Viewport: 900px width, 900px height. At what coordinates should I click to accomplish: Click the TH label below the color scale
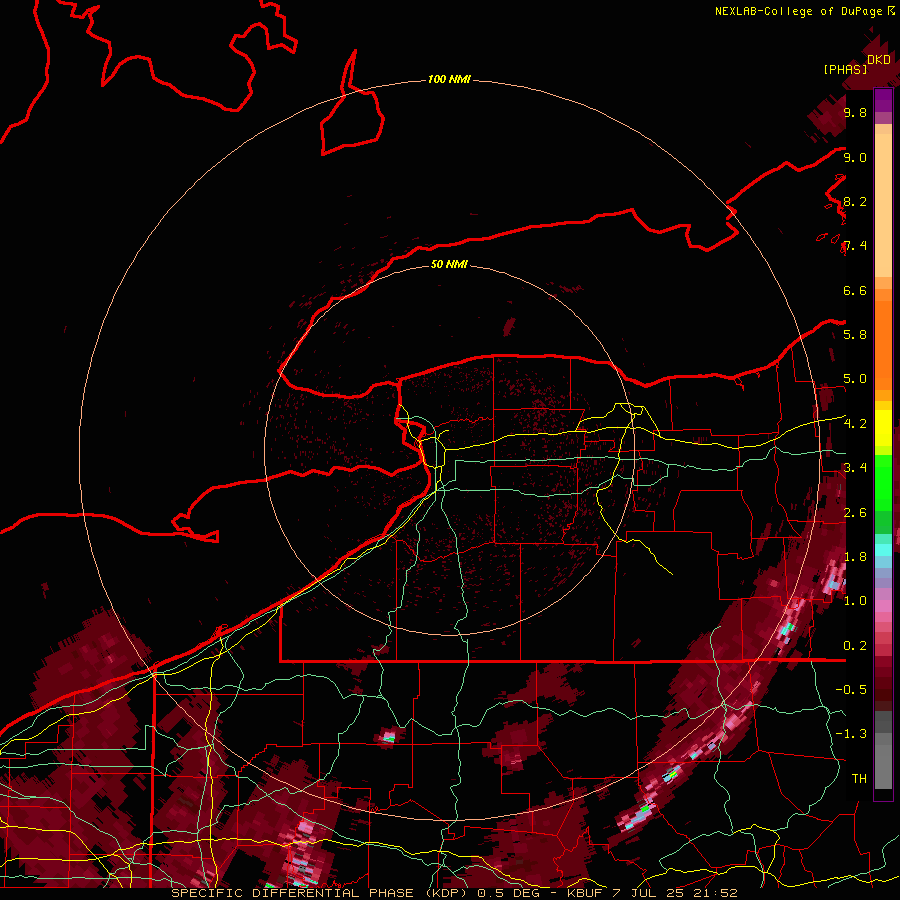(x=859, y=778)
